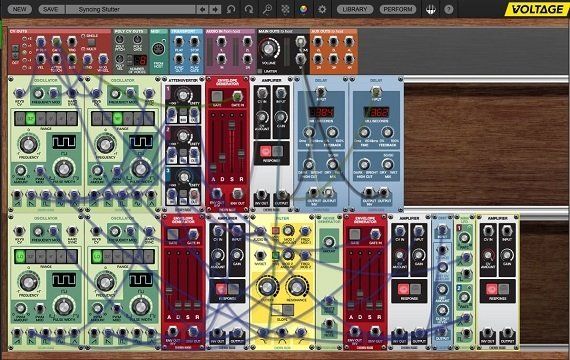This screenshot has height=360, width=570.
Task: Click the undo icon
Action: (231, 9)
